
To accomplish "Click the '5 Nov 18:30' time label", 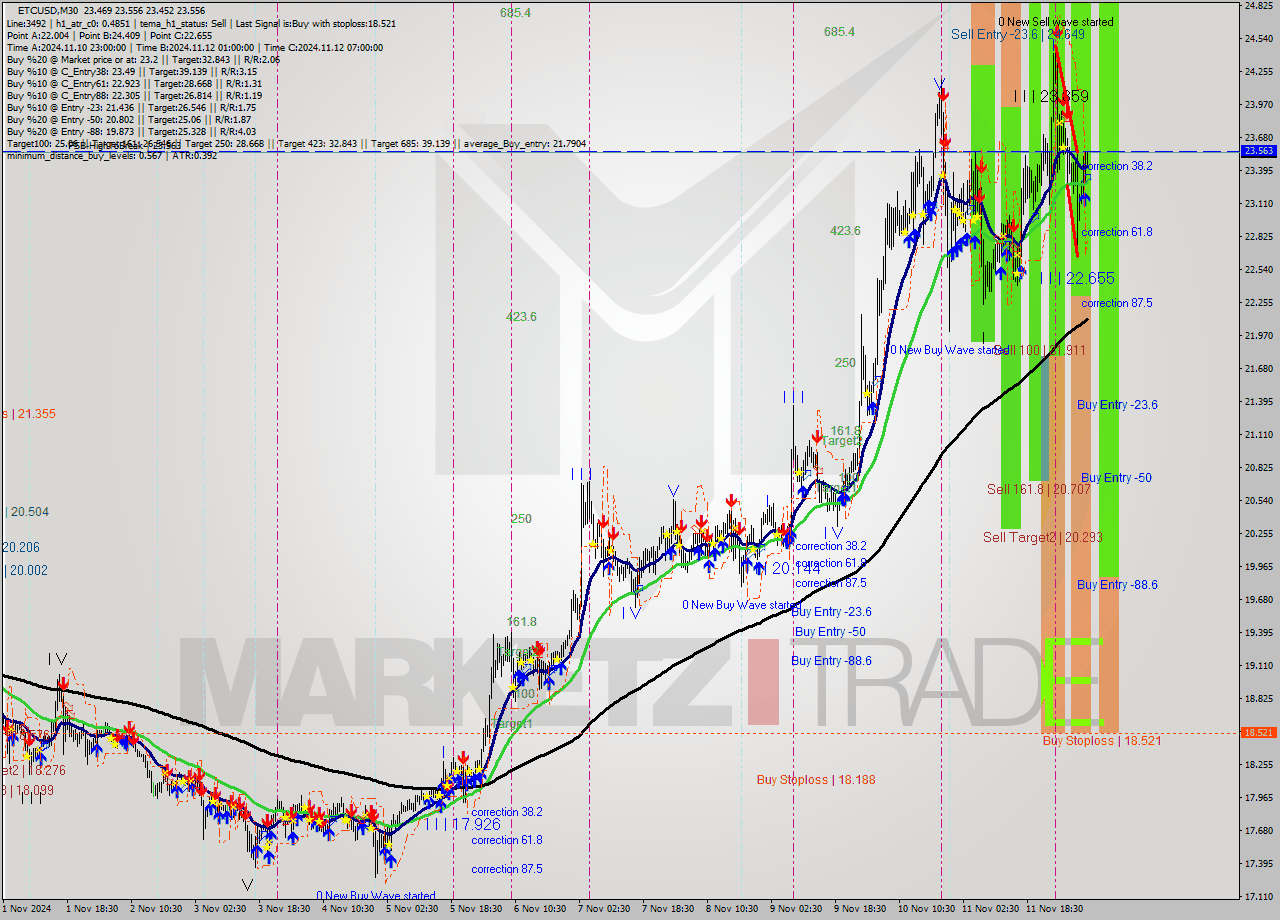I will [x=476, y=909].
